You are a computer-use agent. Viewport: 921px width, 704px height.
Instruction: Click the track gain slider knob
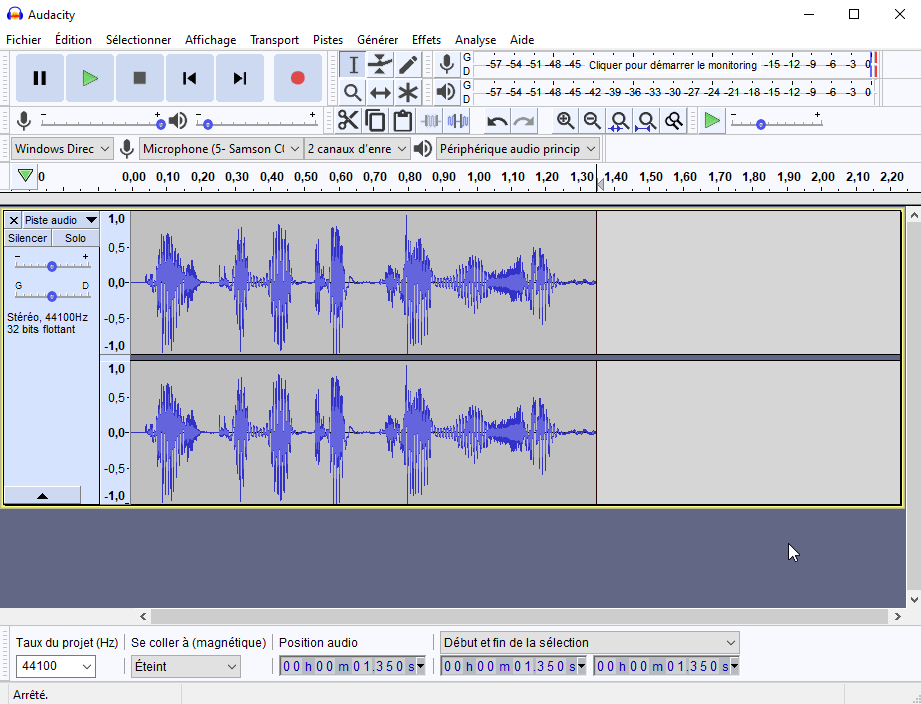pyautogui.click(x=52, y=266)
